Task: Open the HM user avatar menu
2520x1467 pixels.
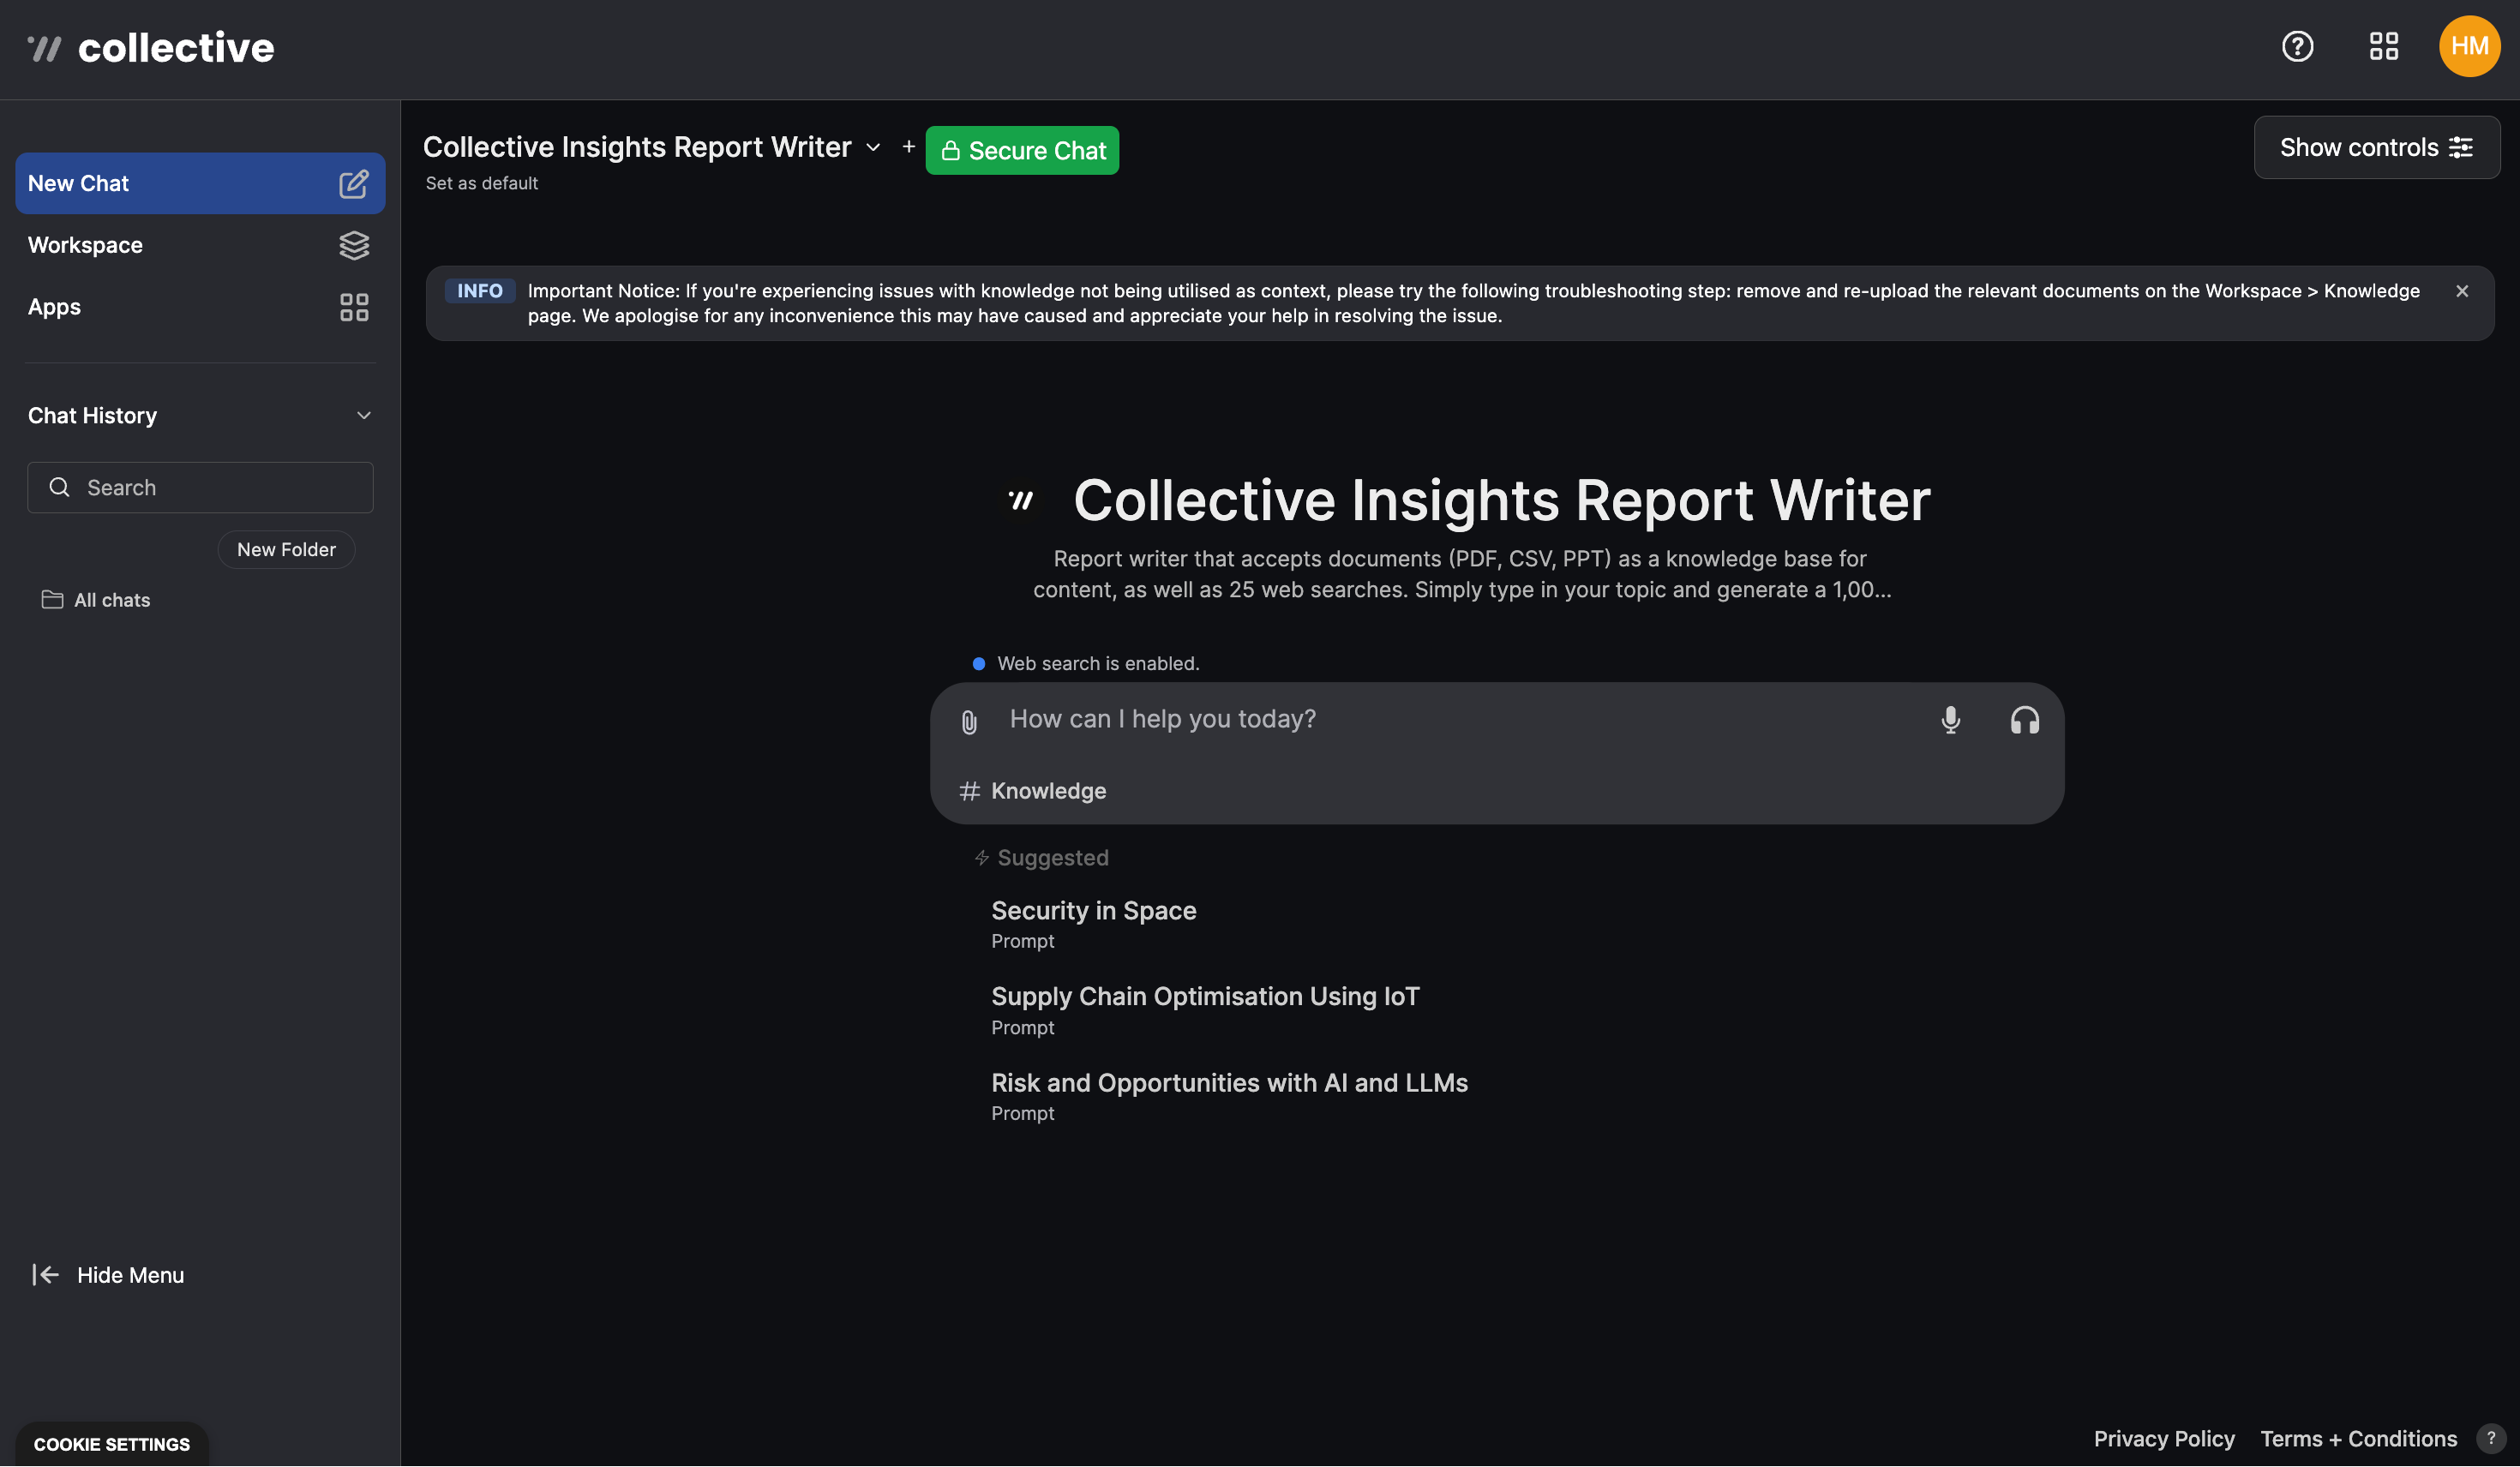Action: [2469, 46]
